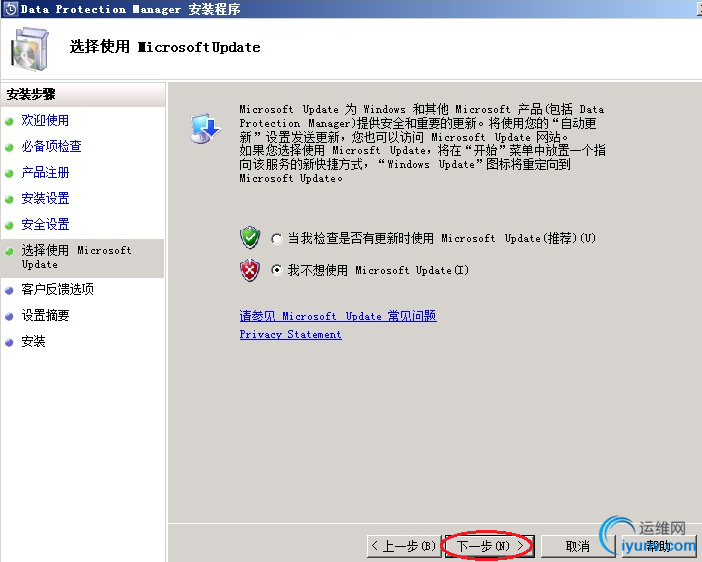Image resolution: width=702 pixels, height=562 pixels.
Task: Select 当我检查是否有更新时使用 Microsoft Update radio
Action: pos(277,239)
